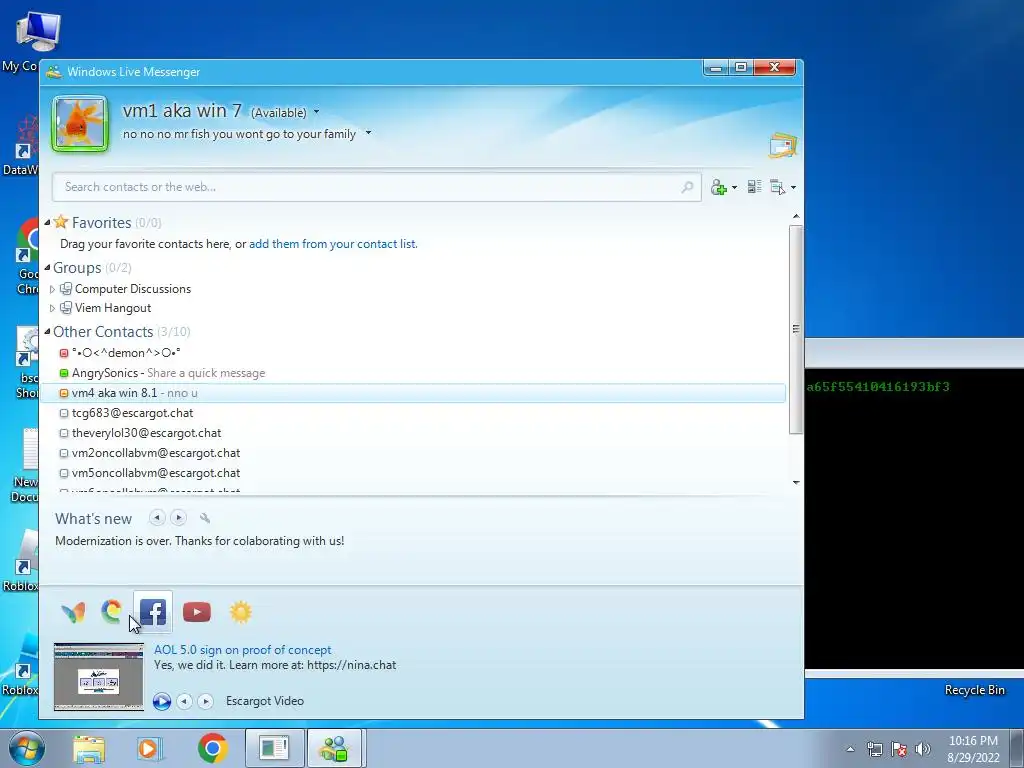Screen dimensions: 1024x768
Task: Click the Add a contact icon
Action: (x=718, y=187)
